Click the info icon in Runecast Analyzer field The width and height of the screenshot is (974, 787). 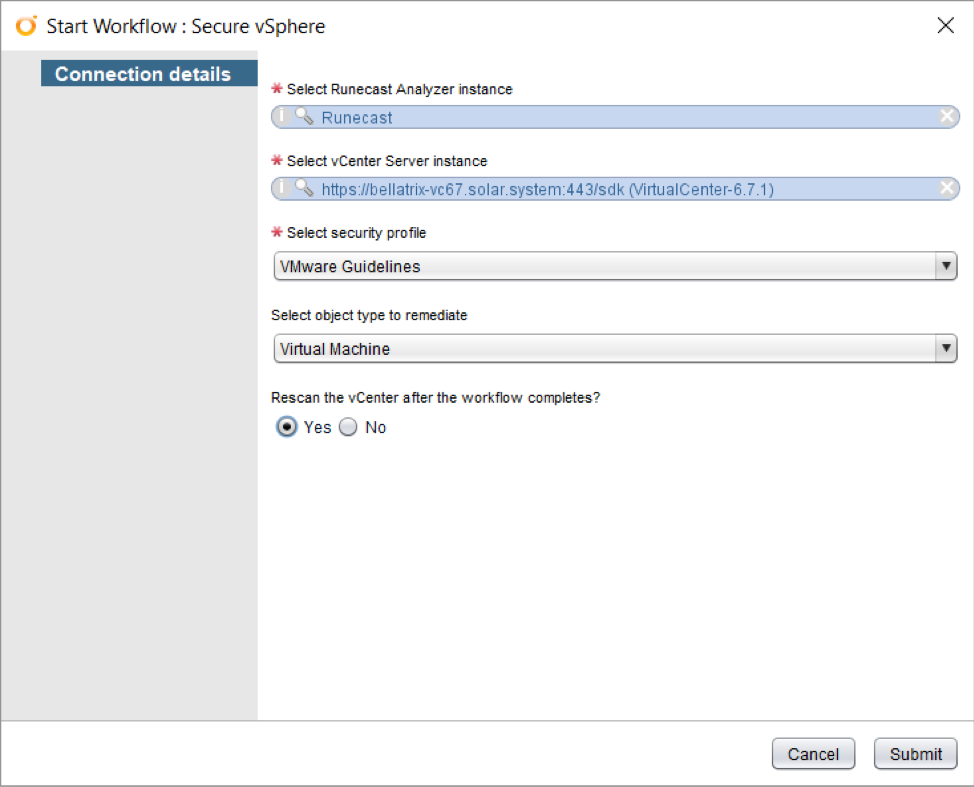[x=282, y=116]
